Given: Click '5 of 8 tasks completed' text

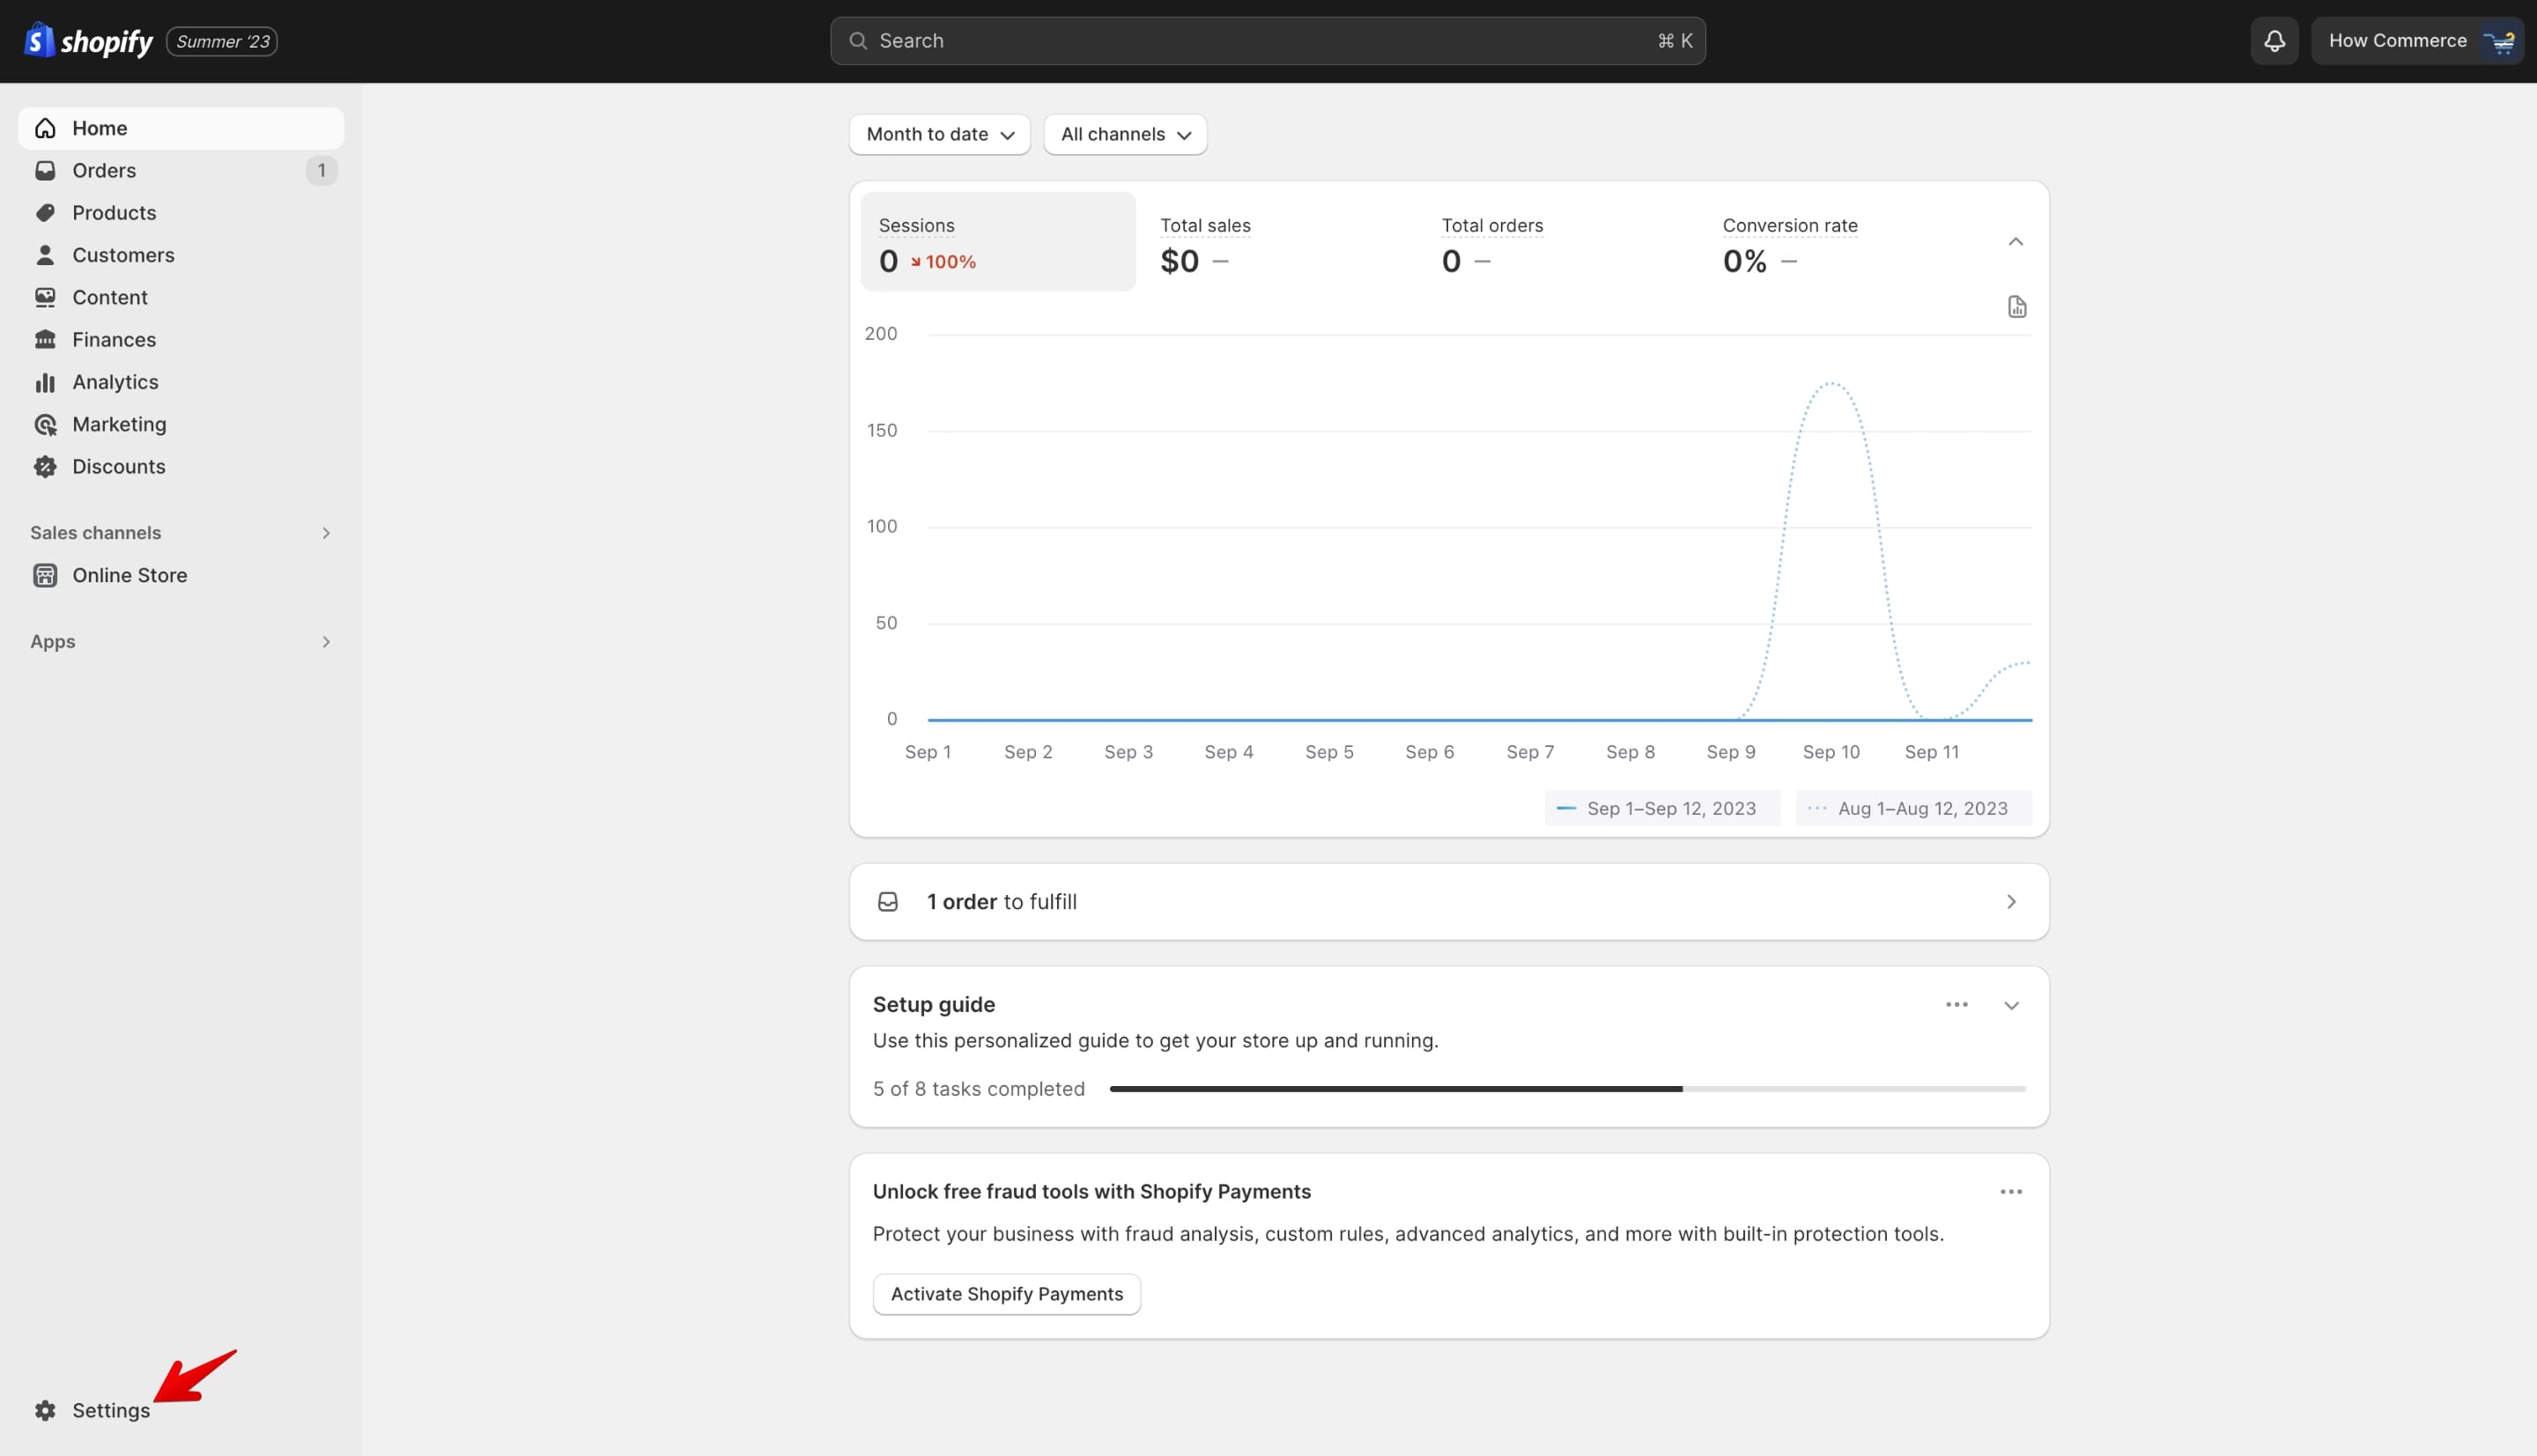Looking at the screenshot, I should [978, 1089].
